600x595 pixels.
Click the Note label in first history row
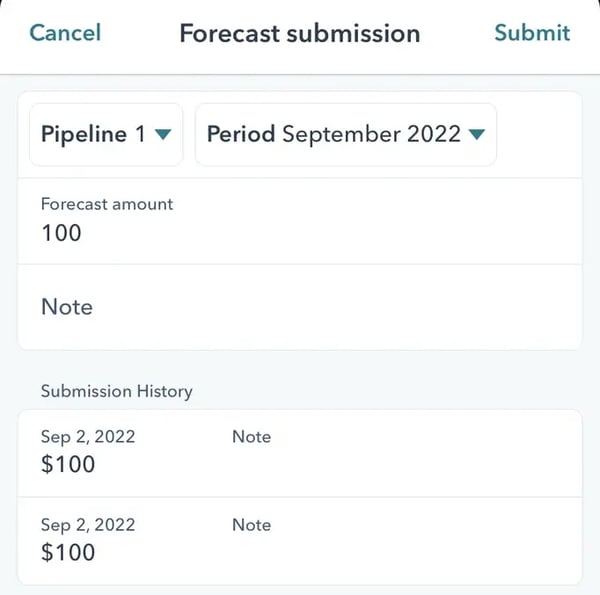pos(251,437)
